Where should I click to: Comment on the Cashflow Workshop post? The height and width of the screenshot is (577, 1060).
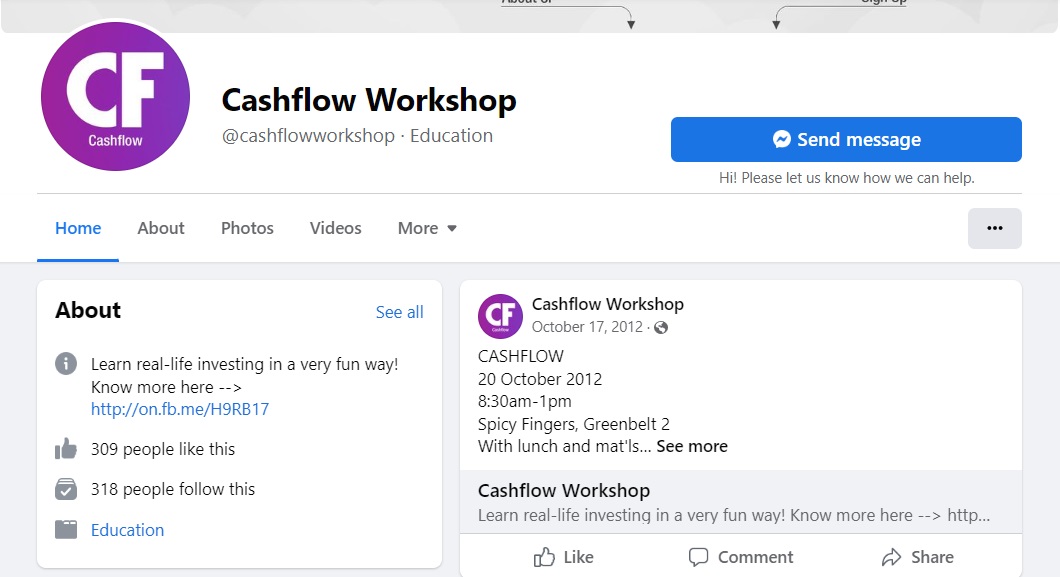tap(741, 557)
